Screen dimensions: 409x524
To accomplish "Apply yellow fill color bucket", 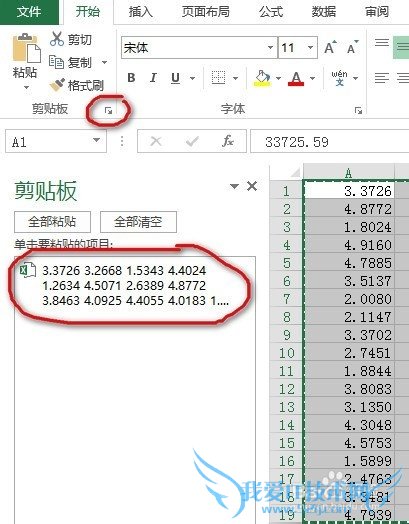I will (x=263, y=78).
